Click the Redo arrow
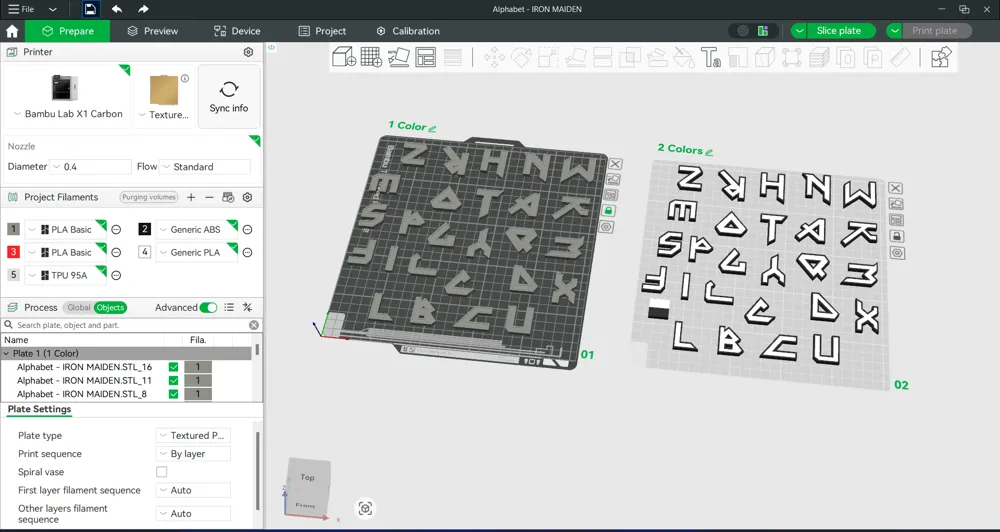Screen dimensions: 1000x532 pos(143,10)
